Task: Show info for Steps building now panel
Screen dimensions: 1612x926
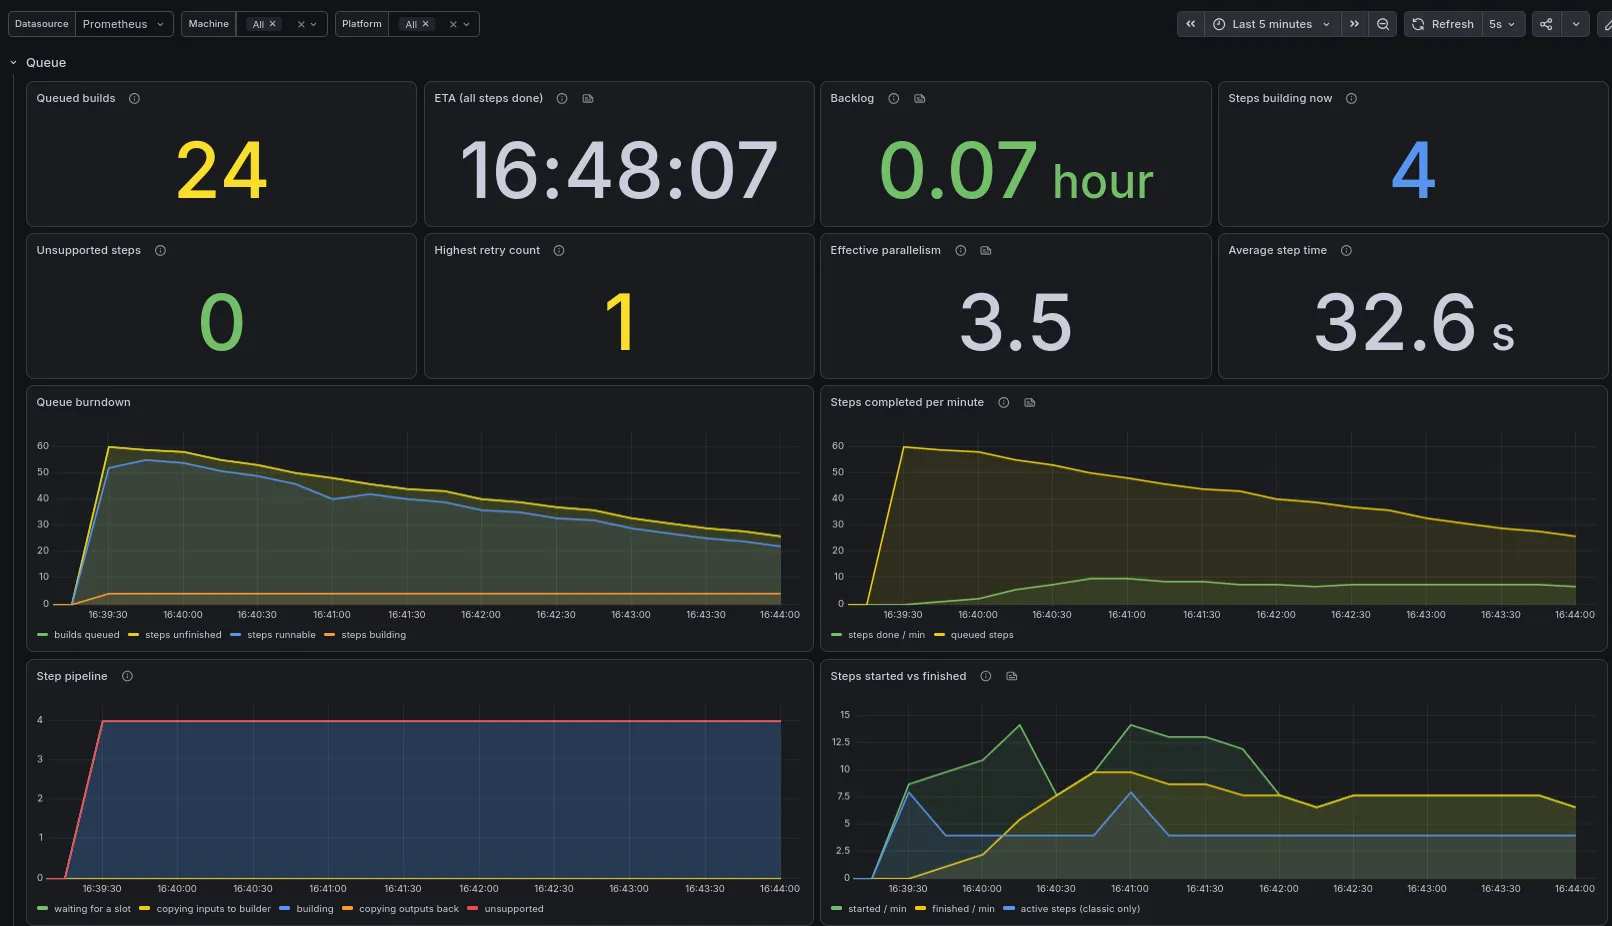Action: point(1351,98)
